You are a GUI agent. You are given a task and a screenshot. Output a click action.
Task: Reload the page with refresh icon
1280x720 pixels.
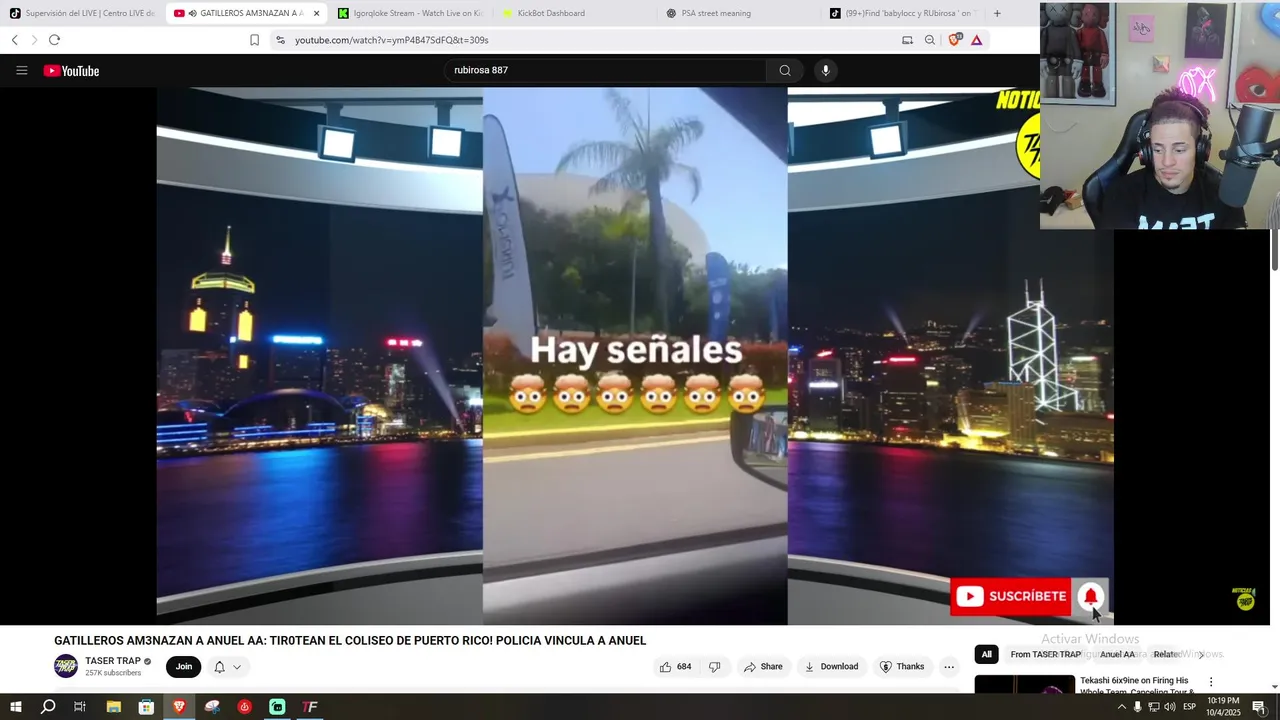click(x=54, y=40)
